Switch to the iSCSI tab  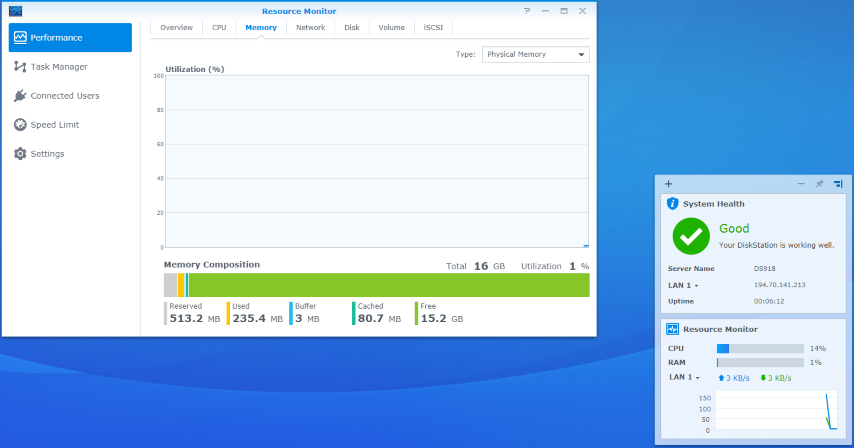[x=434, y=28]
